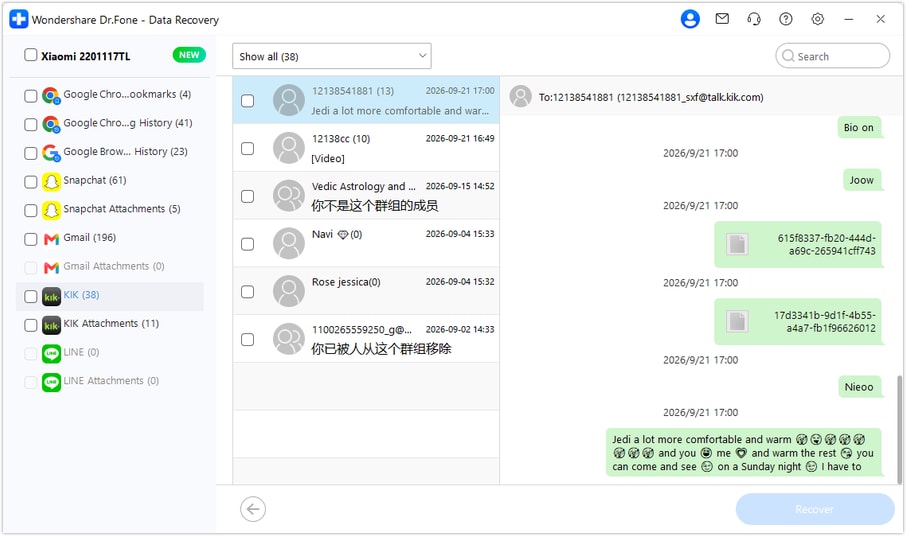Select Snapchat (61) in sidebar
The height and width of the screenshot is (537, 907).
point(95,180)
